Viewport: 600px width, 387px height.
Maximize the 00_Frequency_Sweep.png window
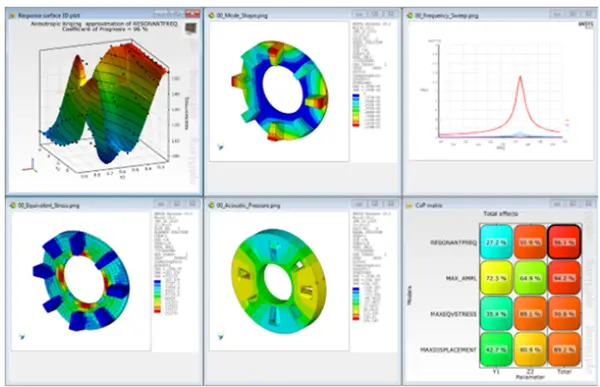pos(574,14)
